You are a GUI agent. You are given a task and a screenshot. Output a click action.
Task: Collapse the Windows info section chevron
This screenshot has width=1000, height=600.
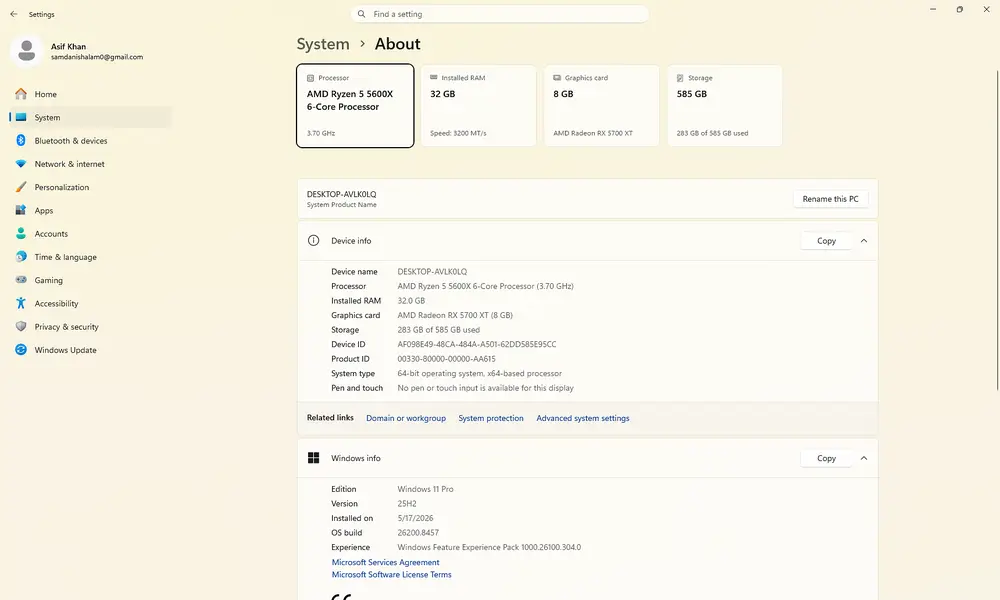864,458
